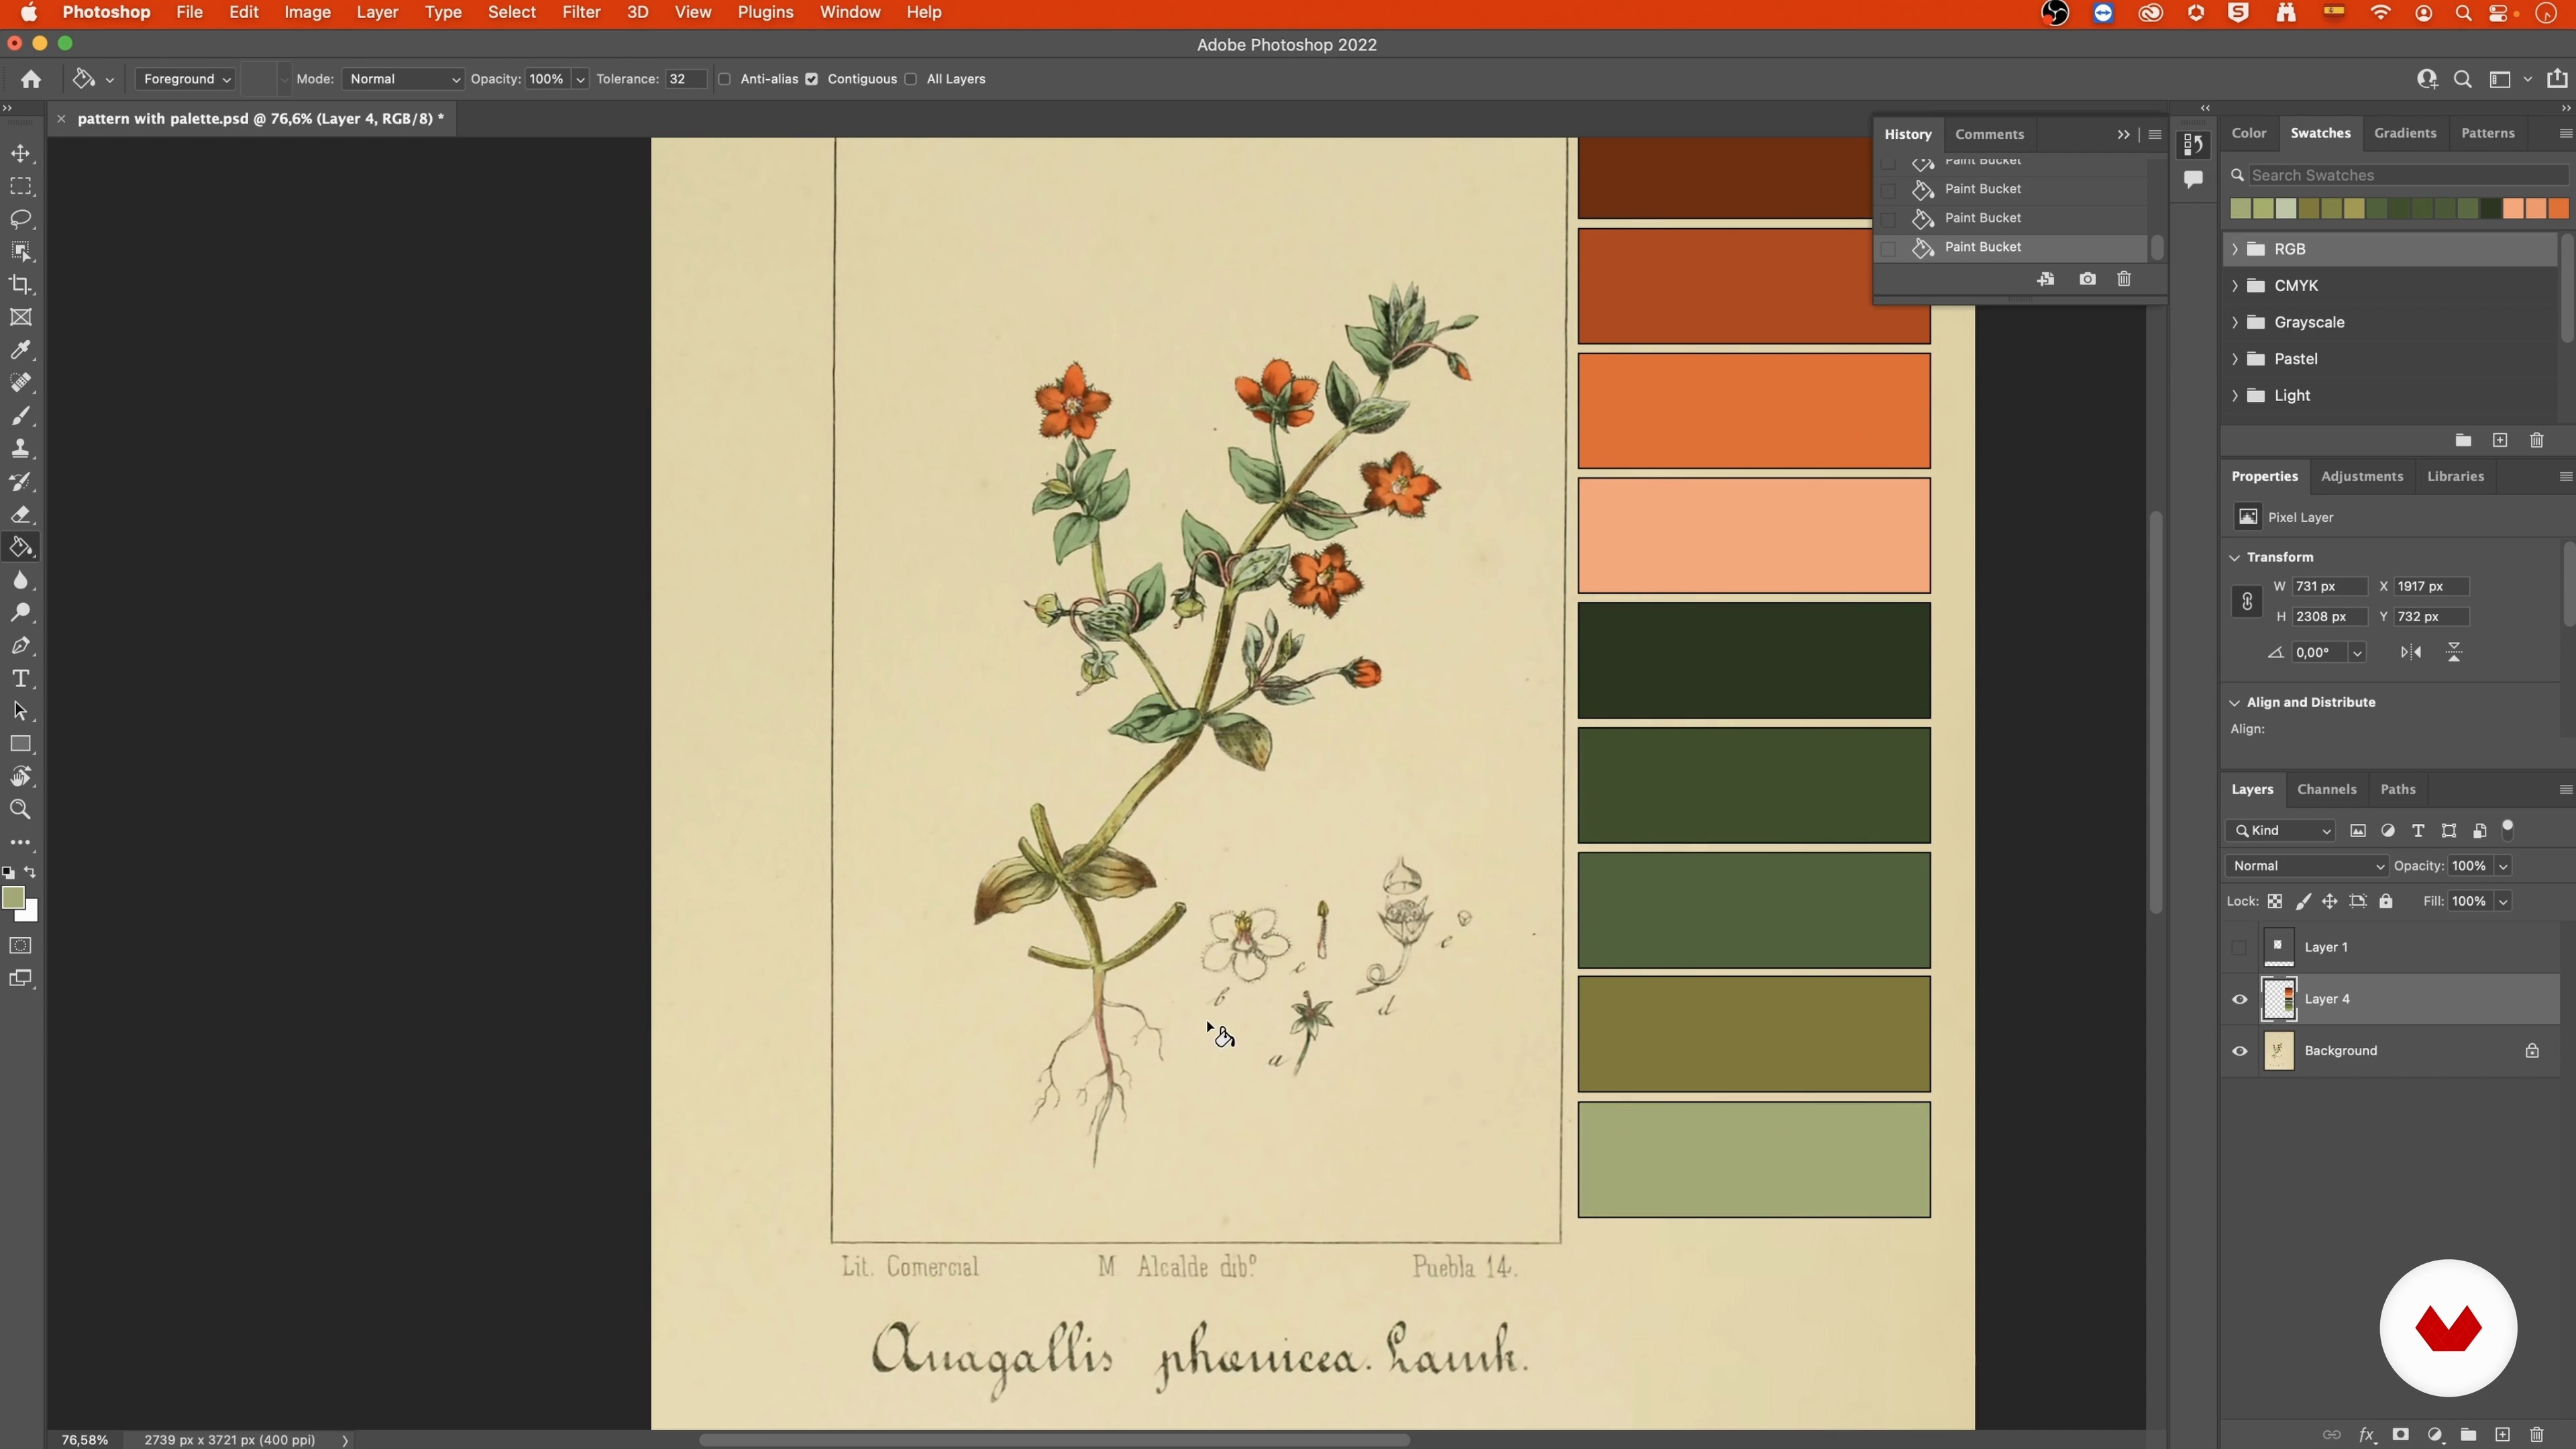
Task: Select the Eyedropper tool
Action: (21, 350)
